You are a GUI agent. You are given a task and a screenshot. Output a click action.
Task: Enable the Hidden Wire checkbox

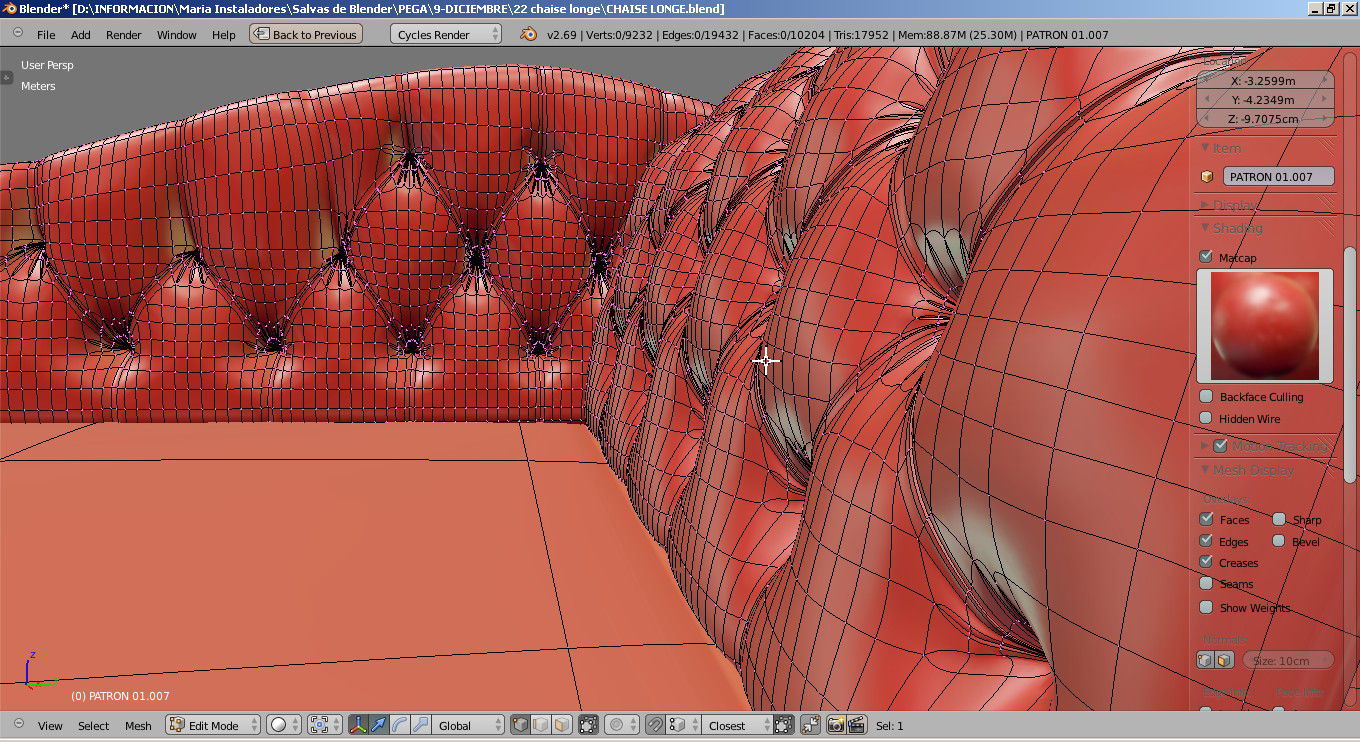1206,418
